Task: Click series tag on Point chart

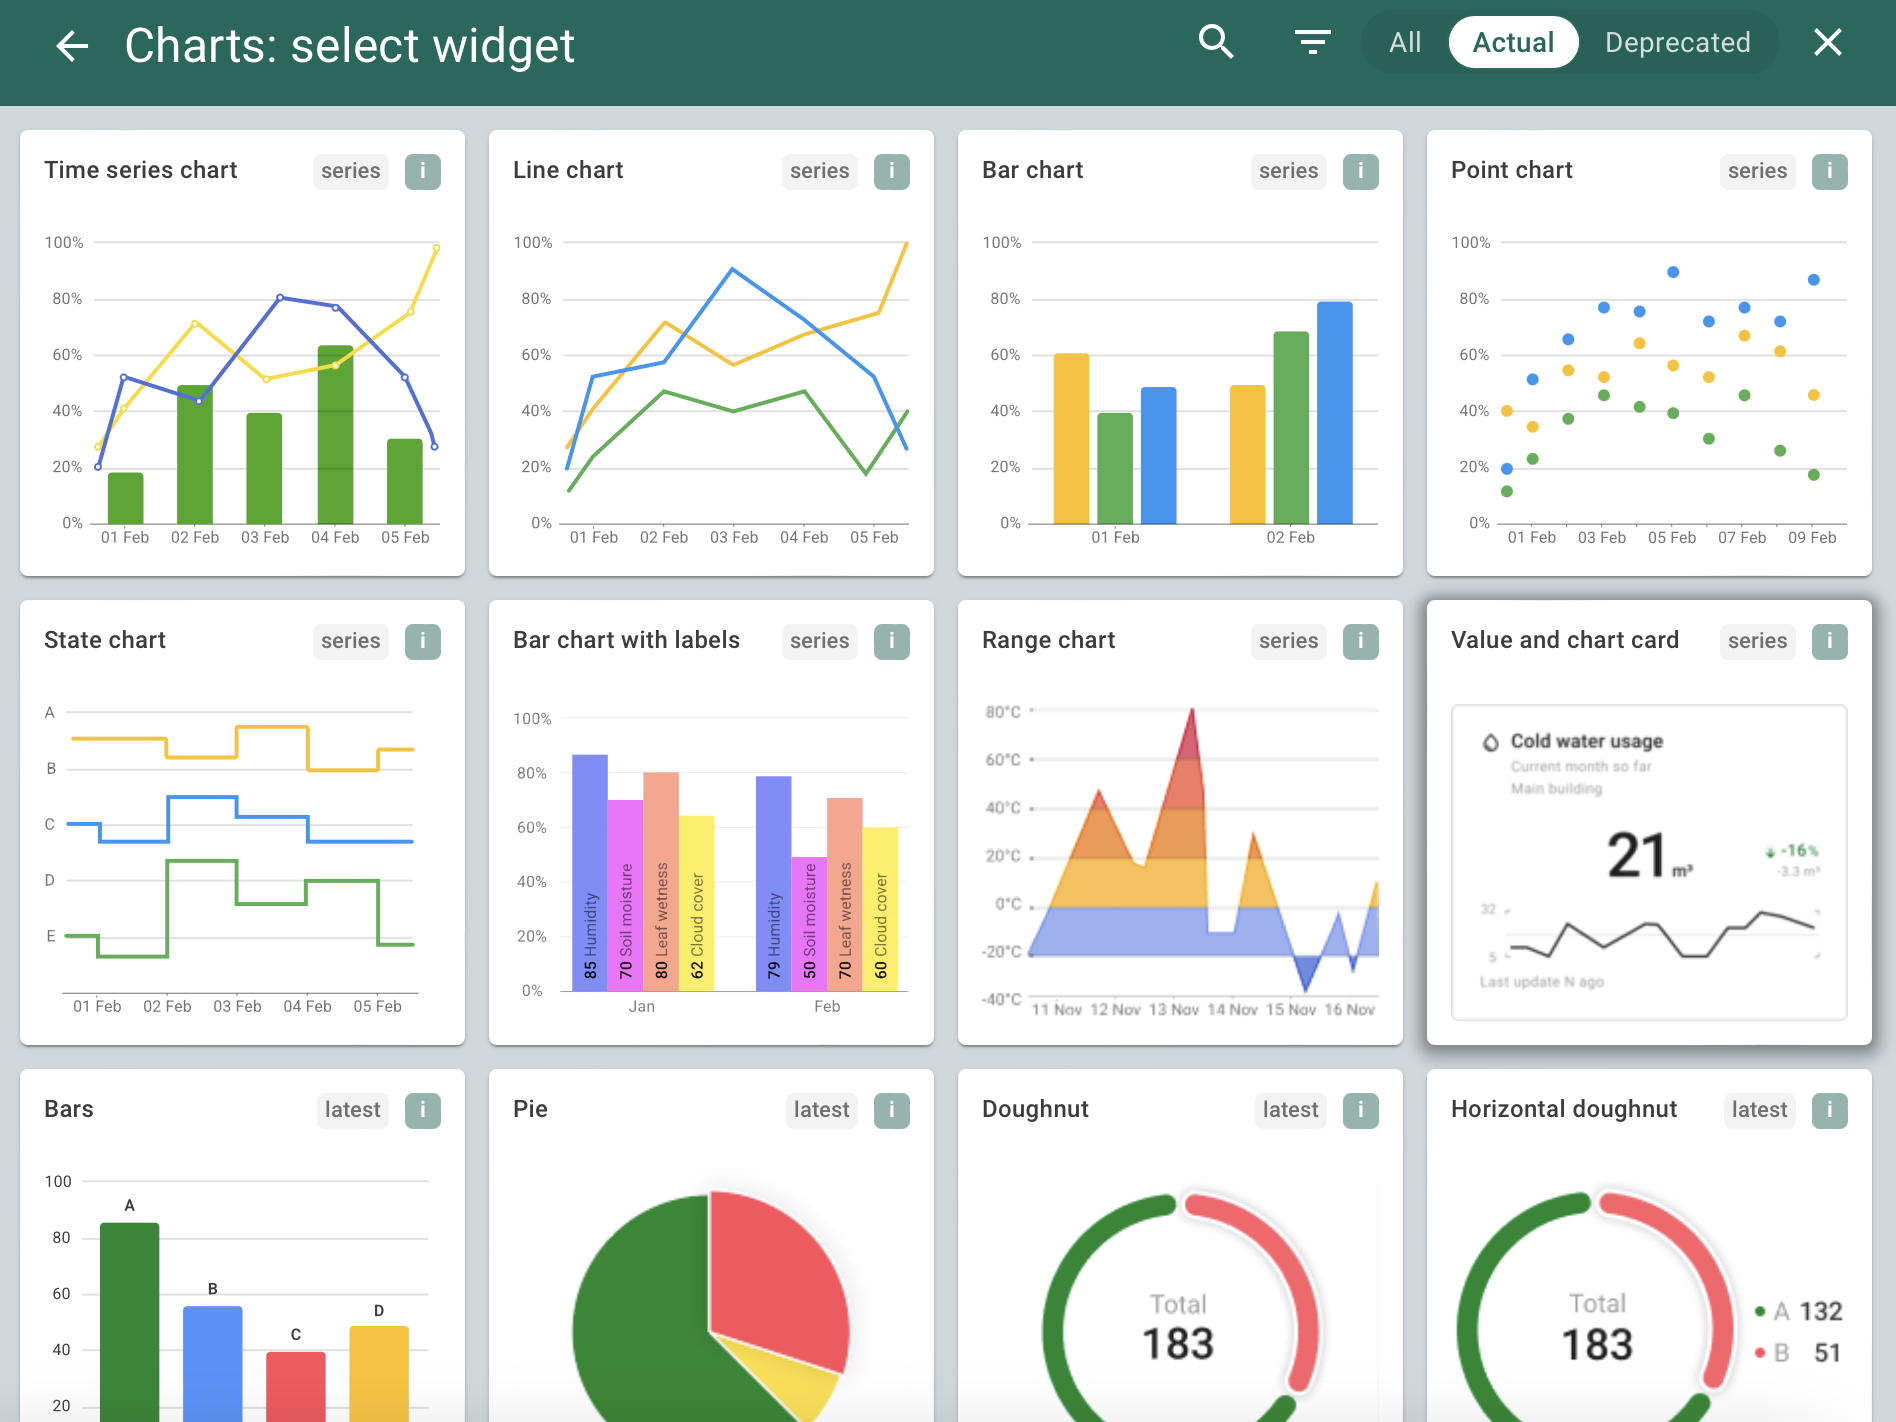Action: (x=1758, y=171)
